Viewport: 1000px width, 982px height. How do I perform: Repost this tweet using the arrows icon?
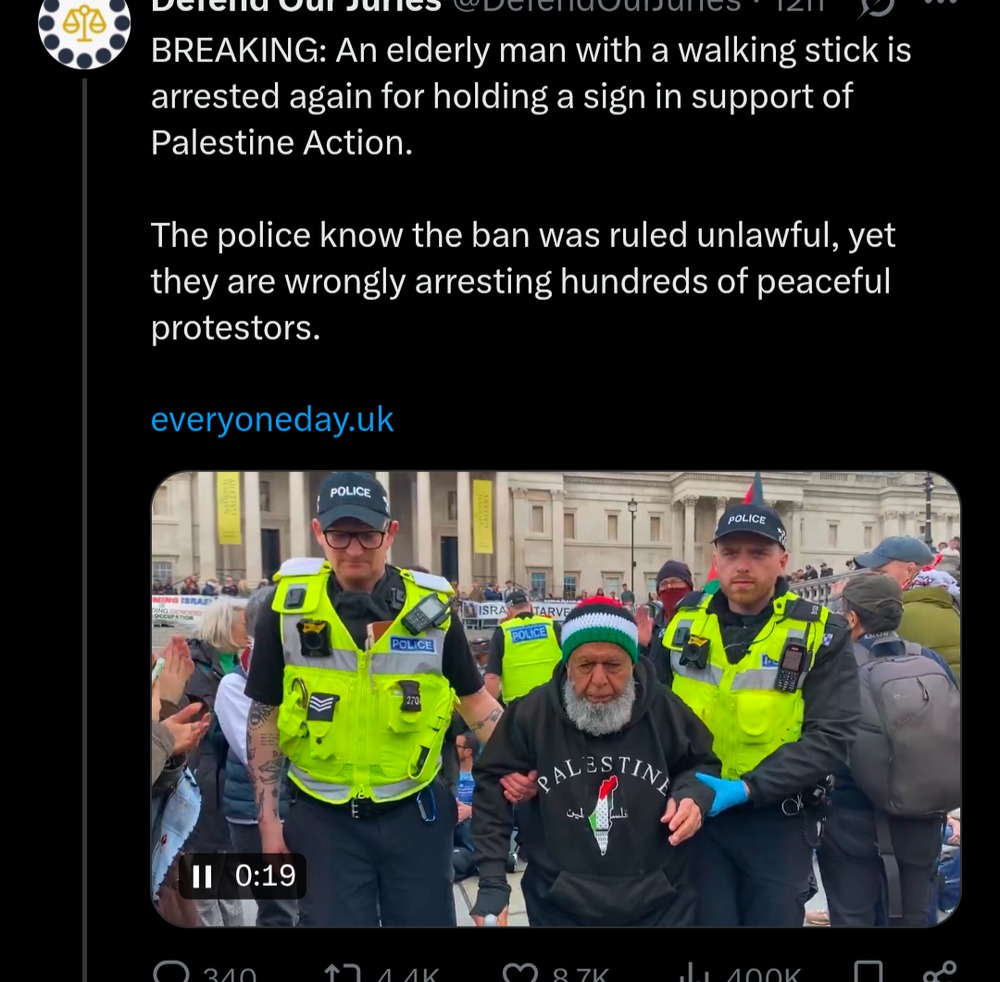pos(342,972)
